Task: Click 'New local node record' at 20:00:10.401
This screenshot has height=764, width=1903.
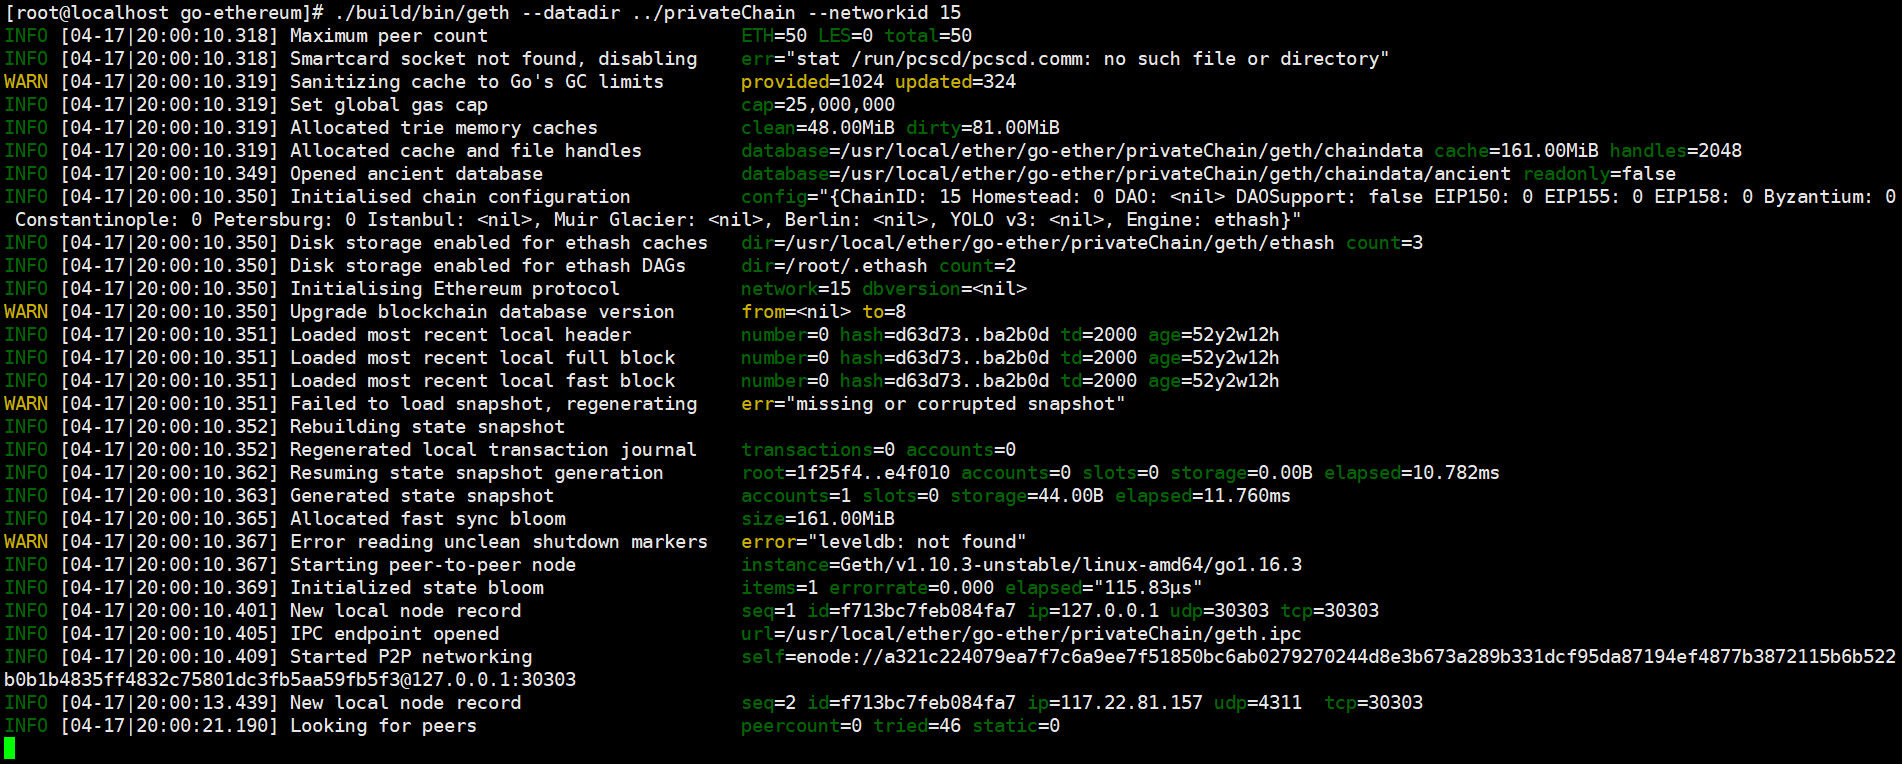Action: [405, 611]
